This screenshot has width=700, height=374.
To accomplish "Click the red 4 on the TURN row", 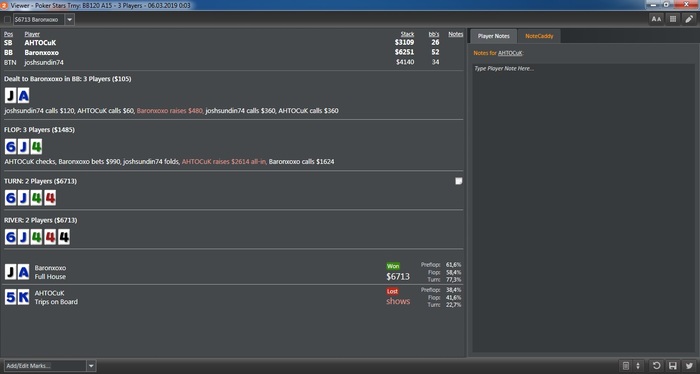I will pos(50,198).
